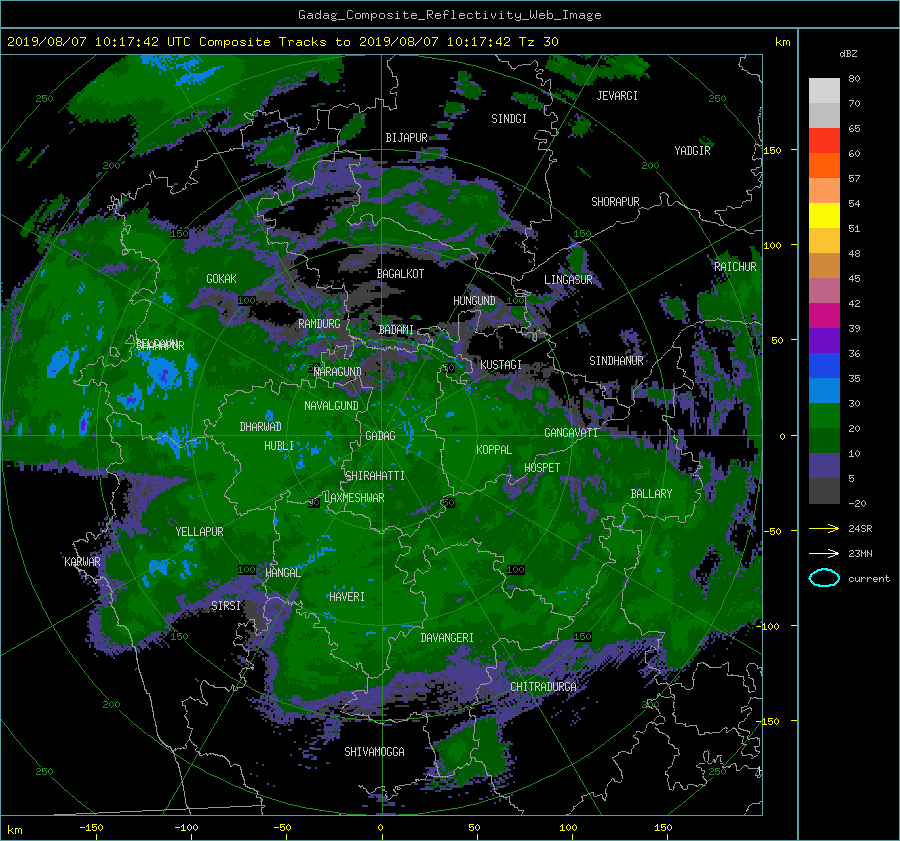Click the NAVALGUND city label

point(331,405)
